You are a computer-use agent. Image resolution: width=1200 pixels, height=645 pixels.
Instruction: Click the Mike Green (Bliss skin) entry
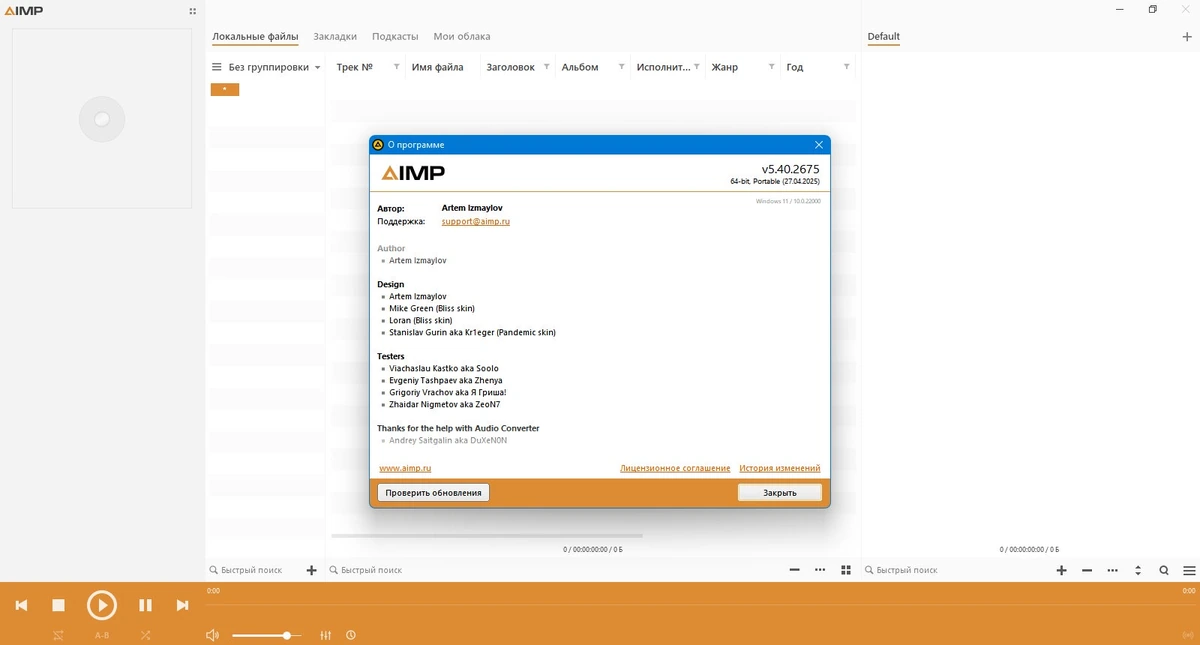click(432, 308)
